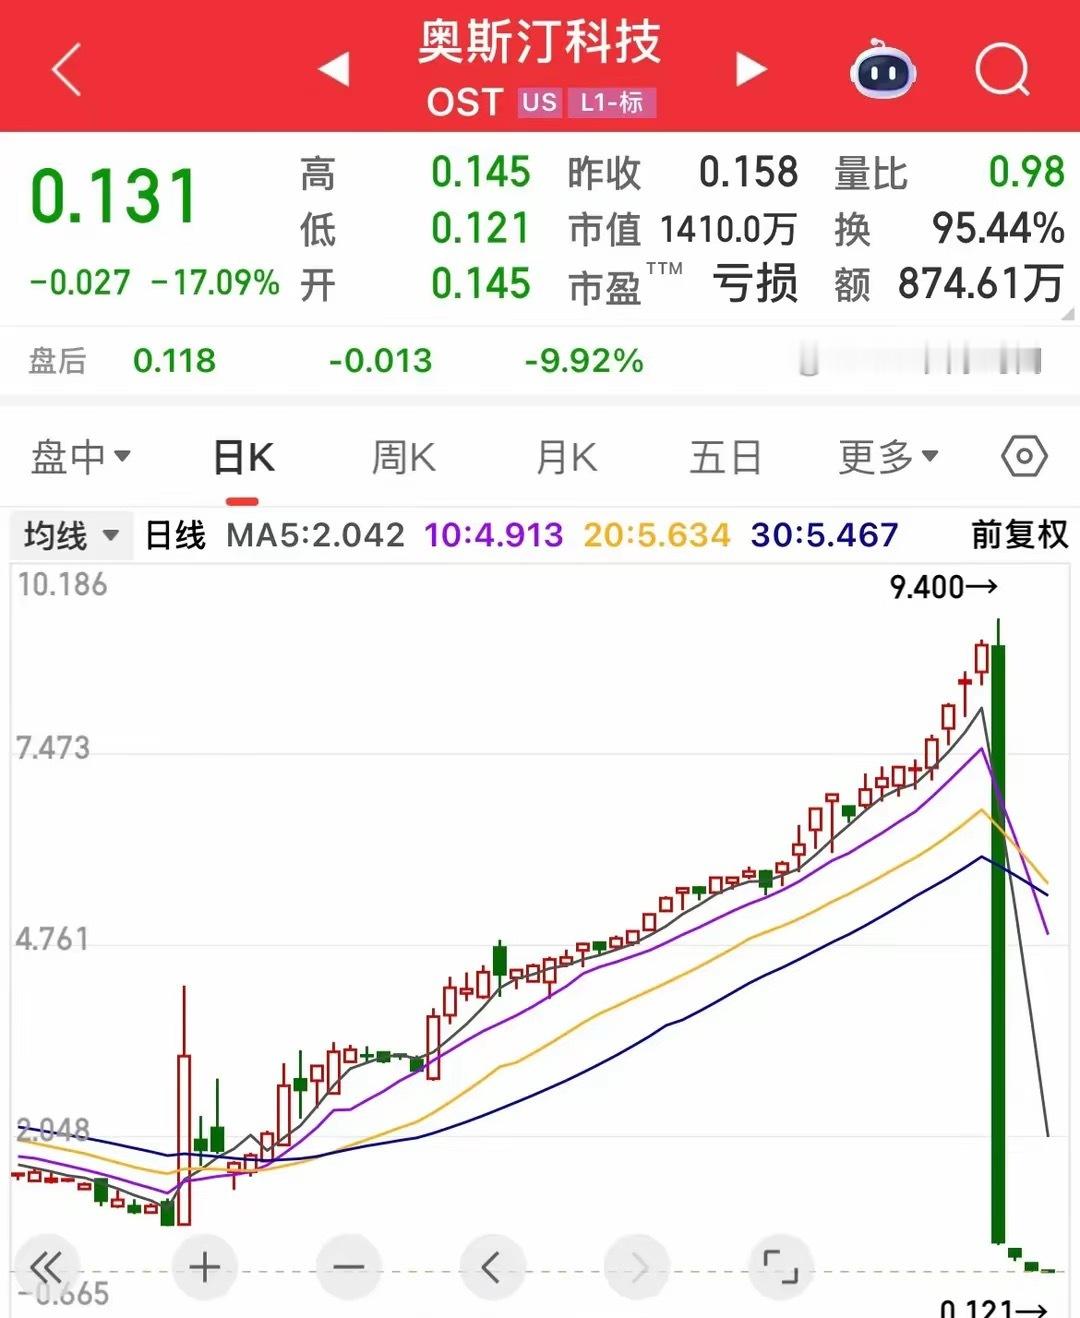Tap the yellow 20:5.634 MA value
This screenshot has height=1318, width=1080.
(657, 535)
